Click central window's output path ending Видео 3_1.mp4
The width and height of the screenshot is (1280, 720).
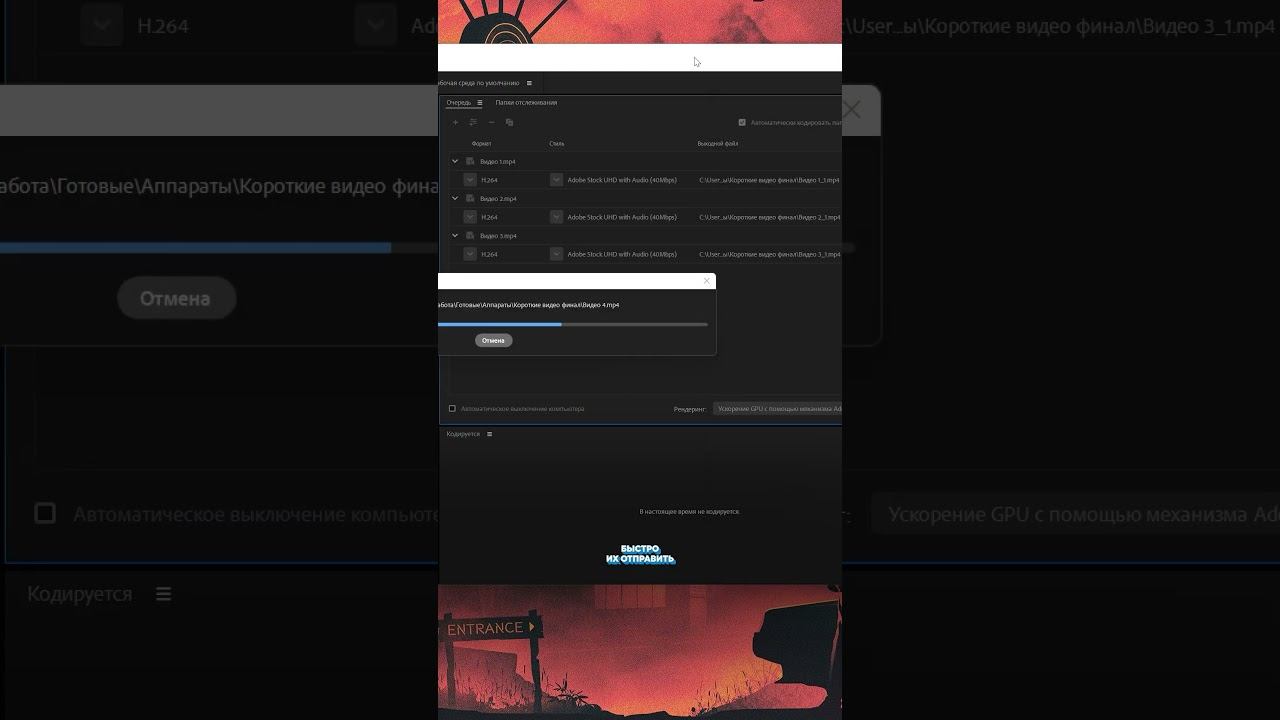coord(769,254)
